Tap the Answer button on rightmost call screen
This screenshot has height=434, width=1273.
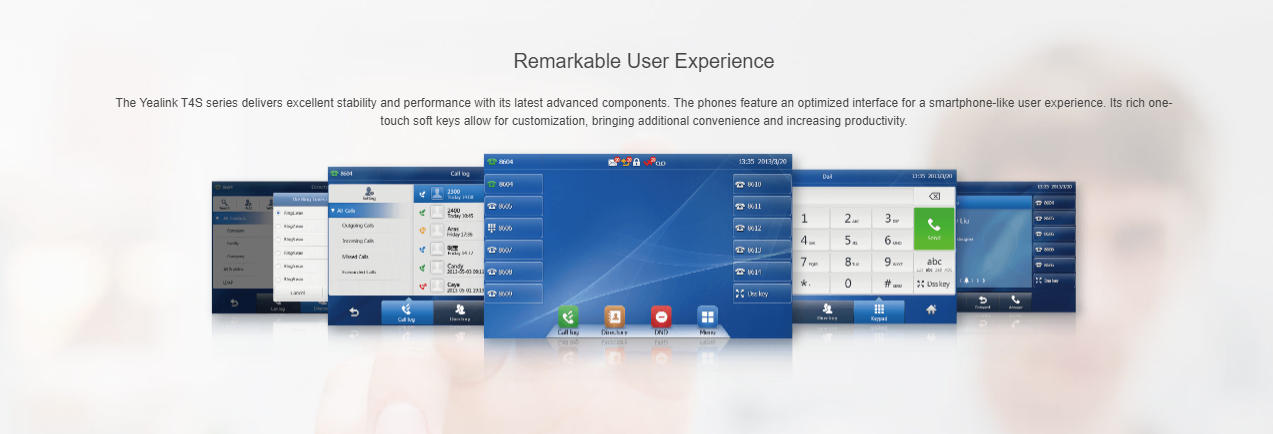[1016, 301]
